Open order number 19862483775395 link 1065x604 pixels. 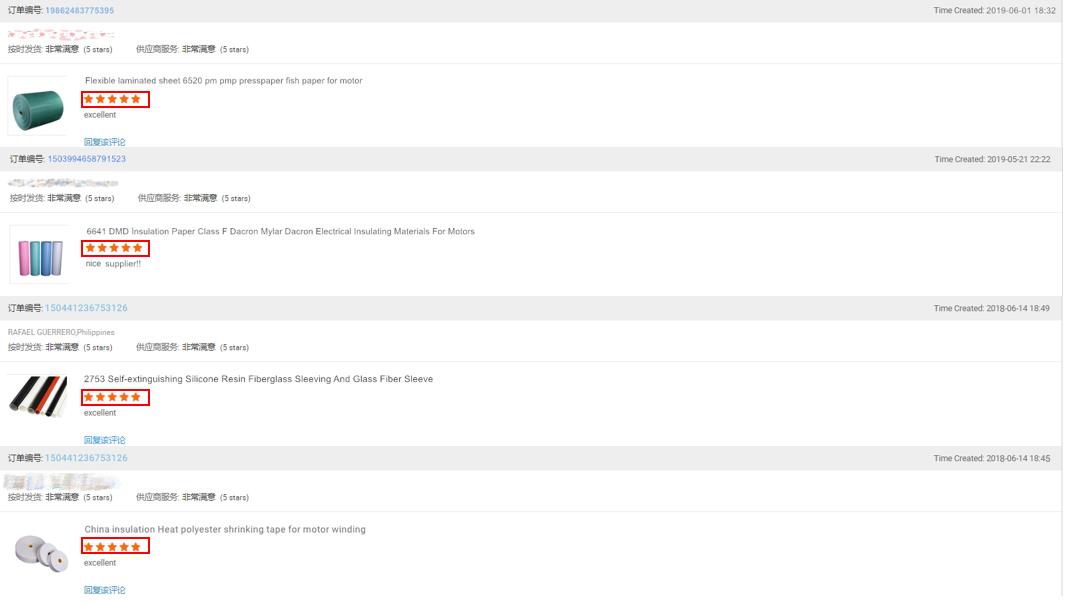tap(79, 11)
